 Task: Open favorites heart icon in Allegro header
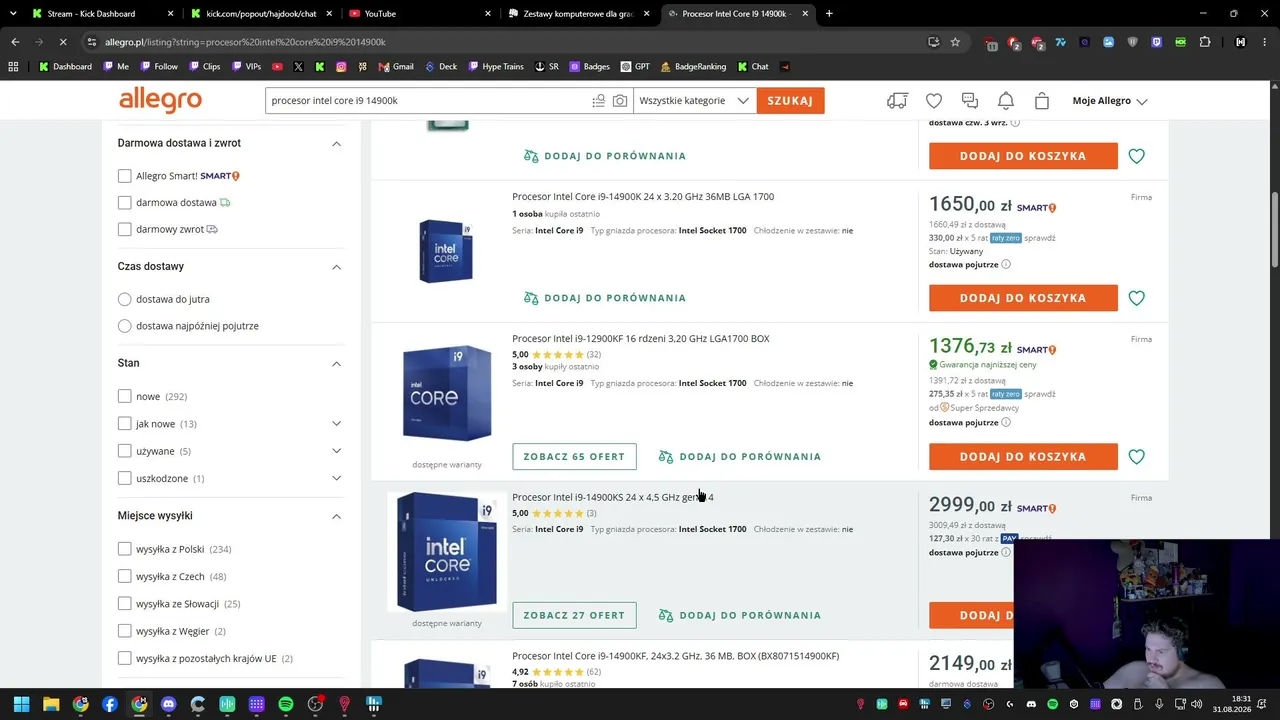[x=934, y=101]
